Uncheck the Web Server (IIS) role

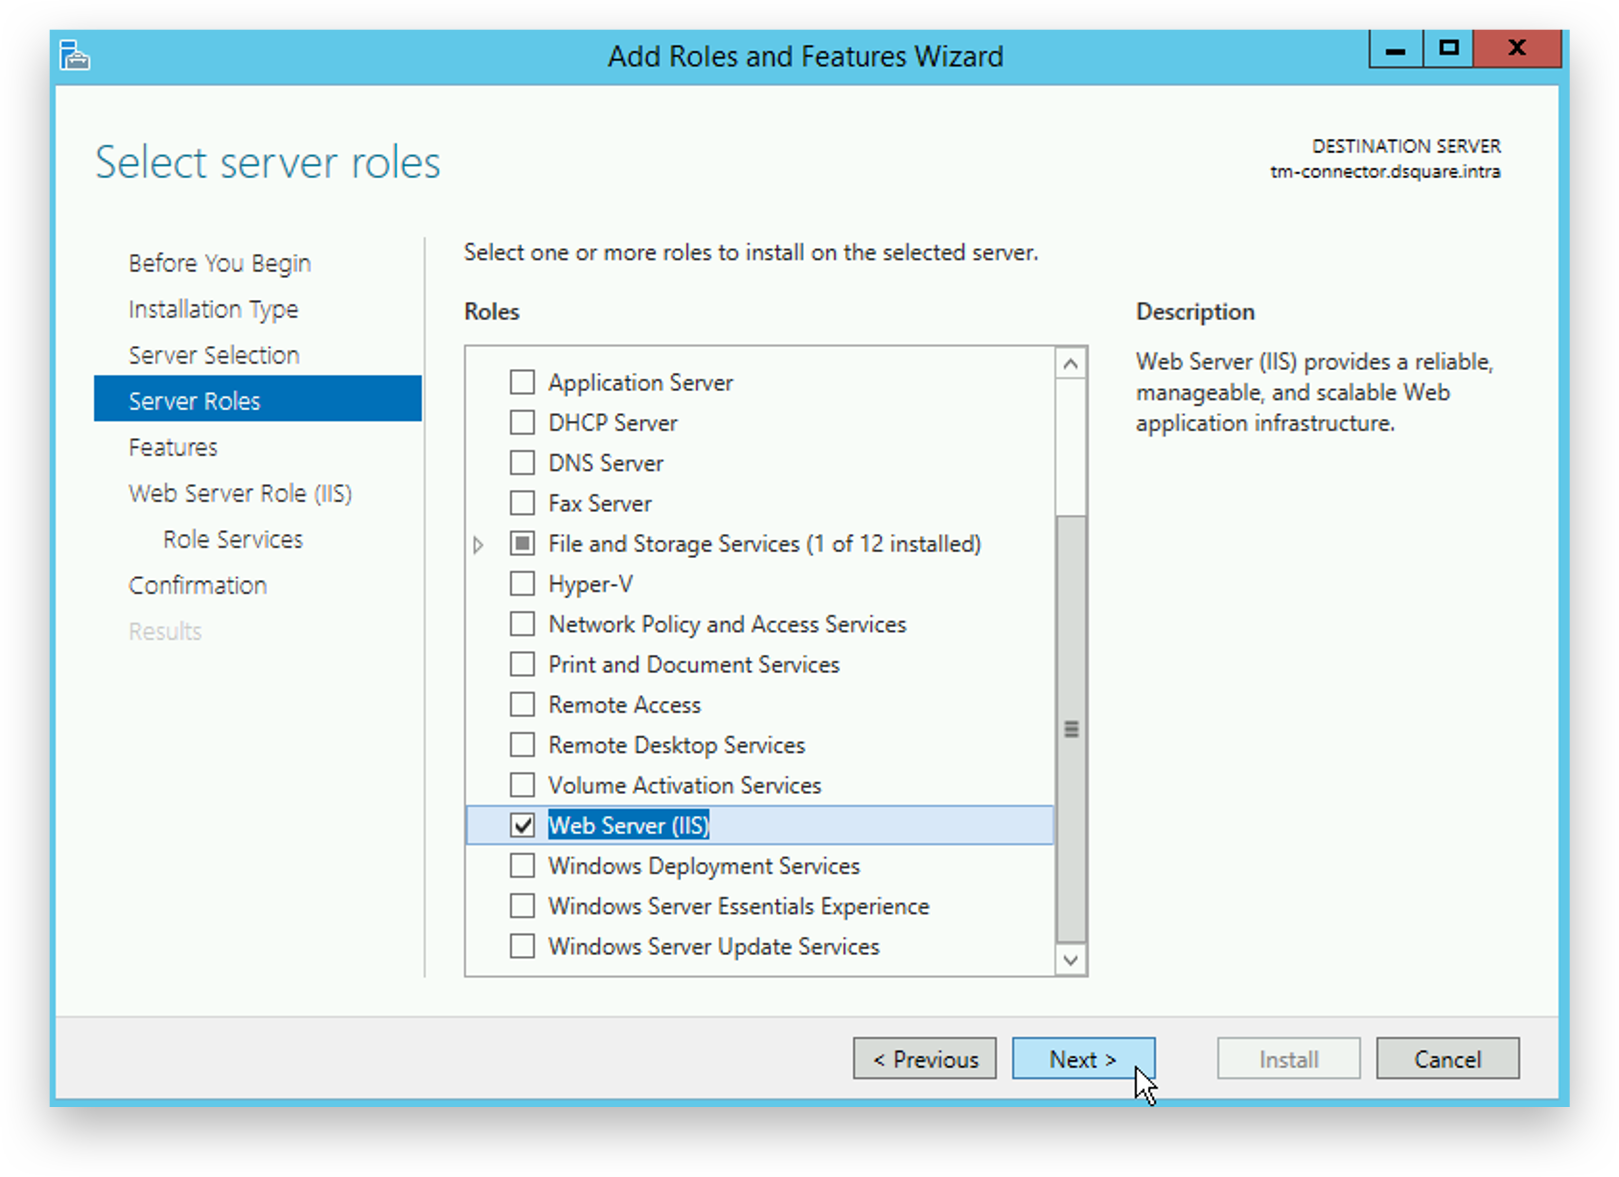tap(522, 826)
